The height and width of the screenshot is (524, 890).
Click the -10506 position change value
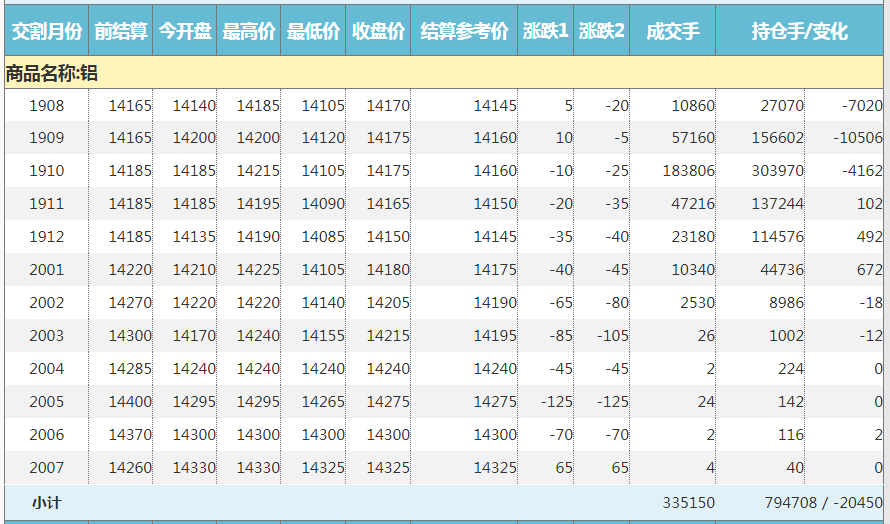tap(859, 138)
